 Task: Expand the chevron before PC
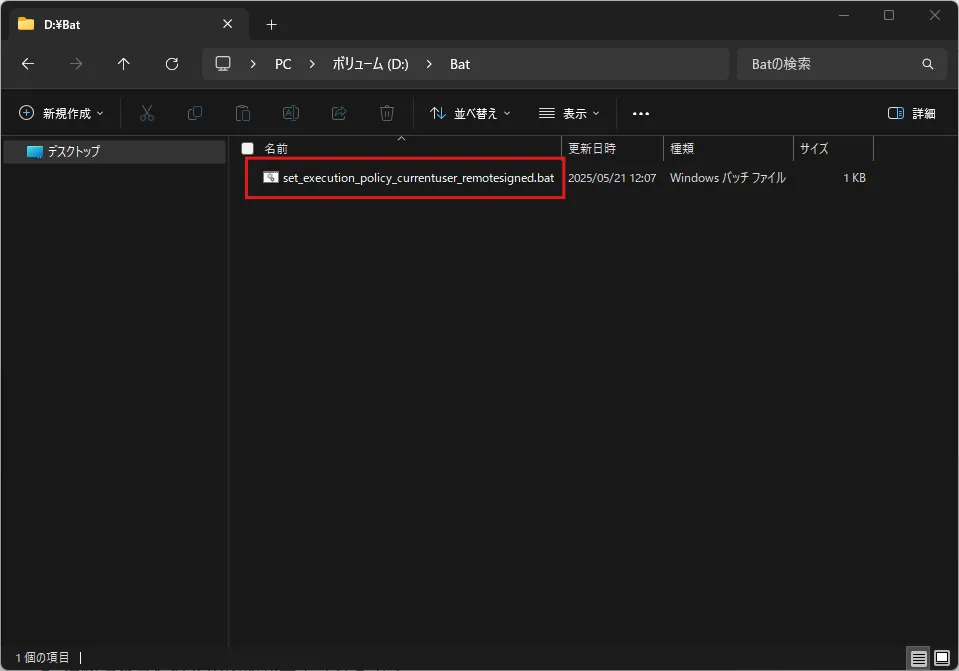click(253, 64)
